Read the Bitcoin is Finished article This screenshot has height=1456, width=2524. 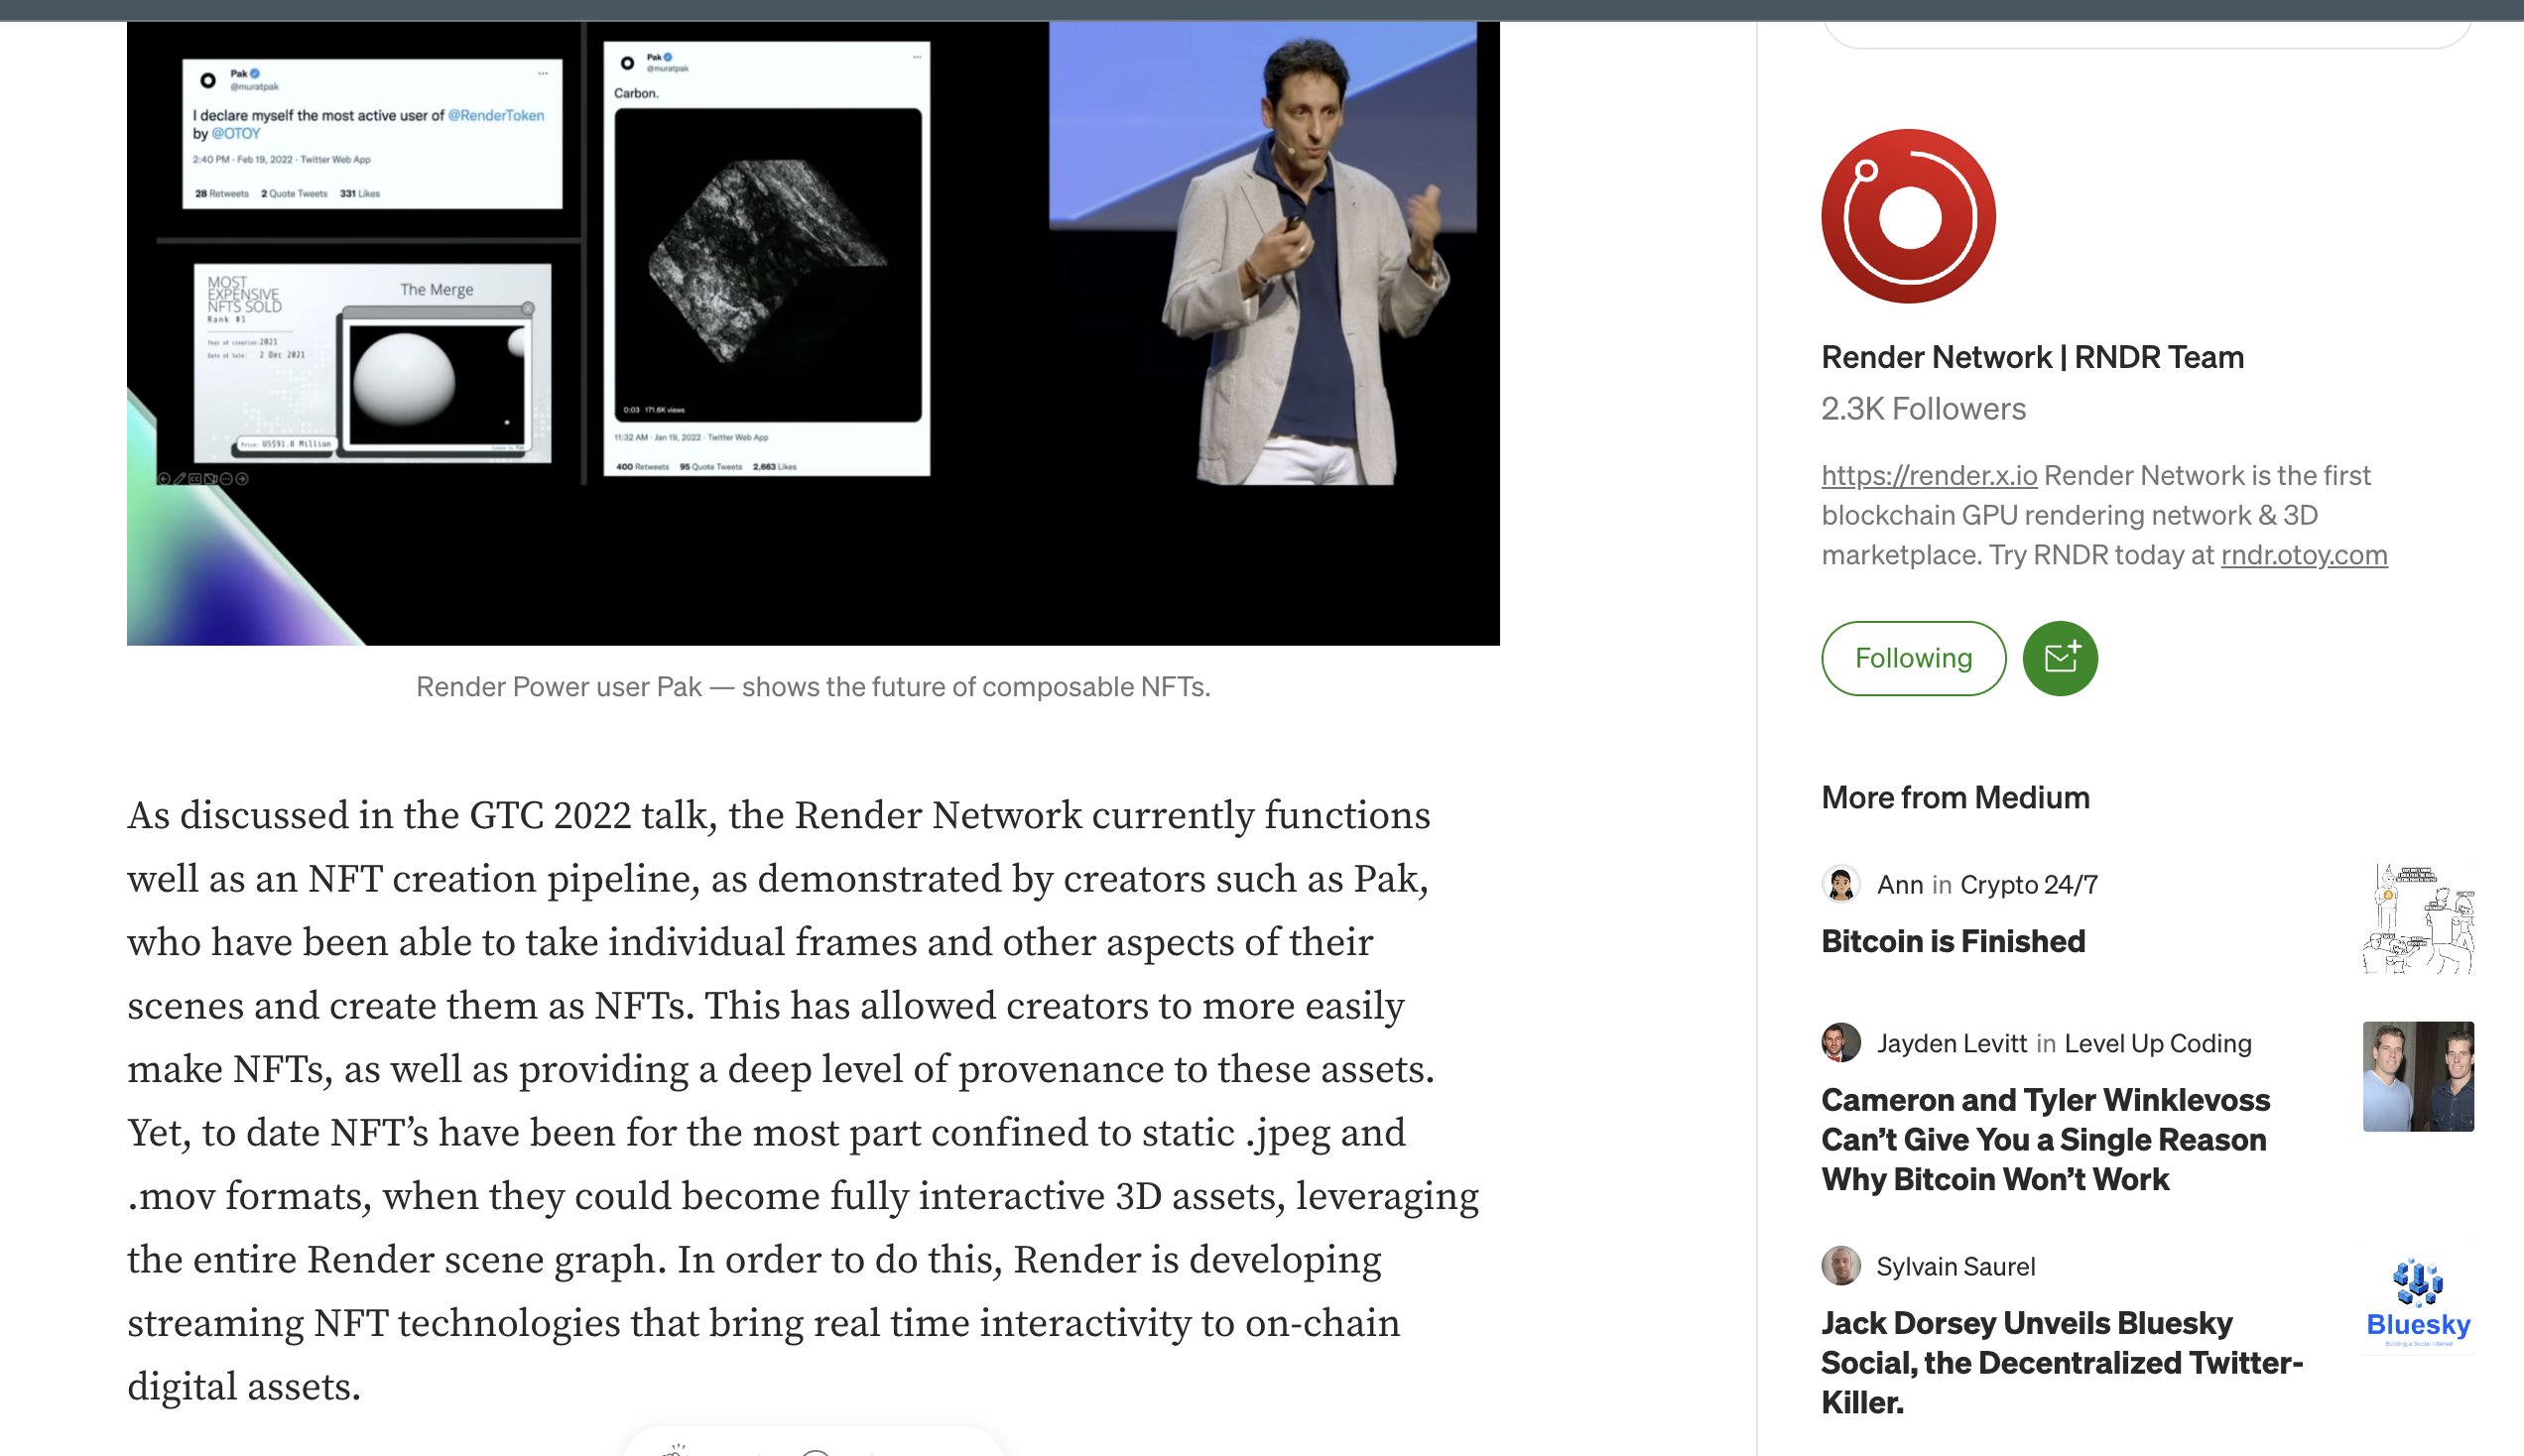click(x=1952, y=941)
